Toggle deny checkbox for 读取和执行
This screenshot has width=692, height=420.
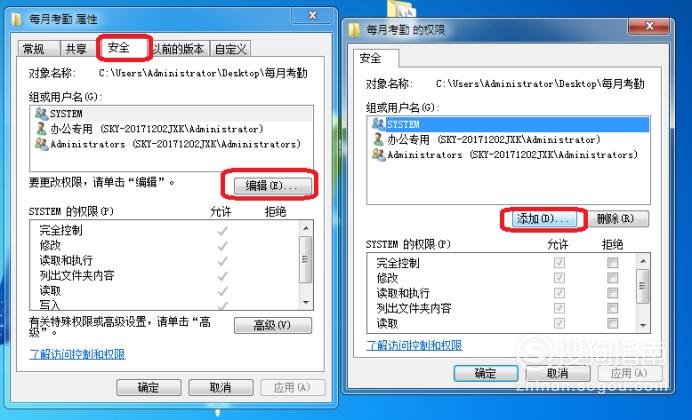(612, 293)
